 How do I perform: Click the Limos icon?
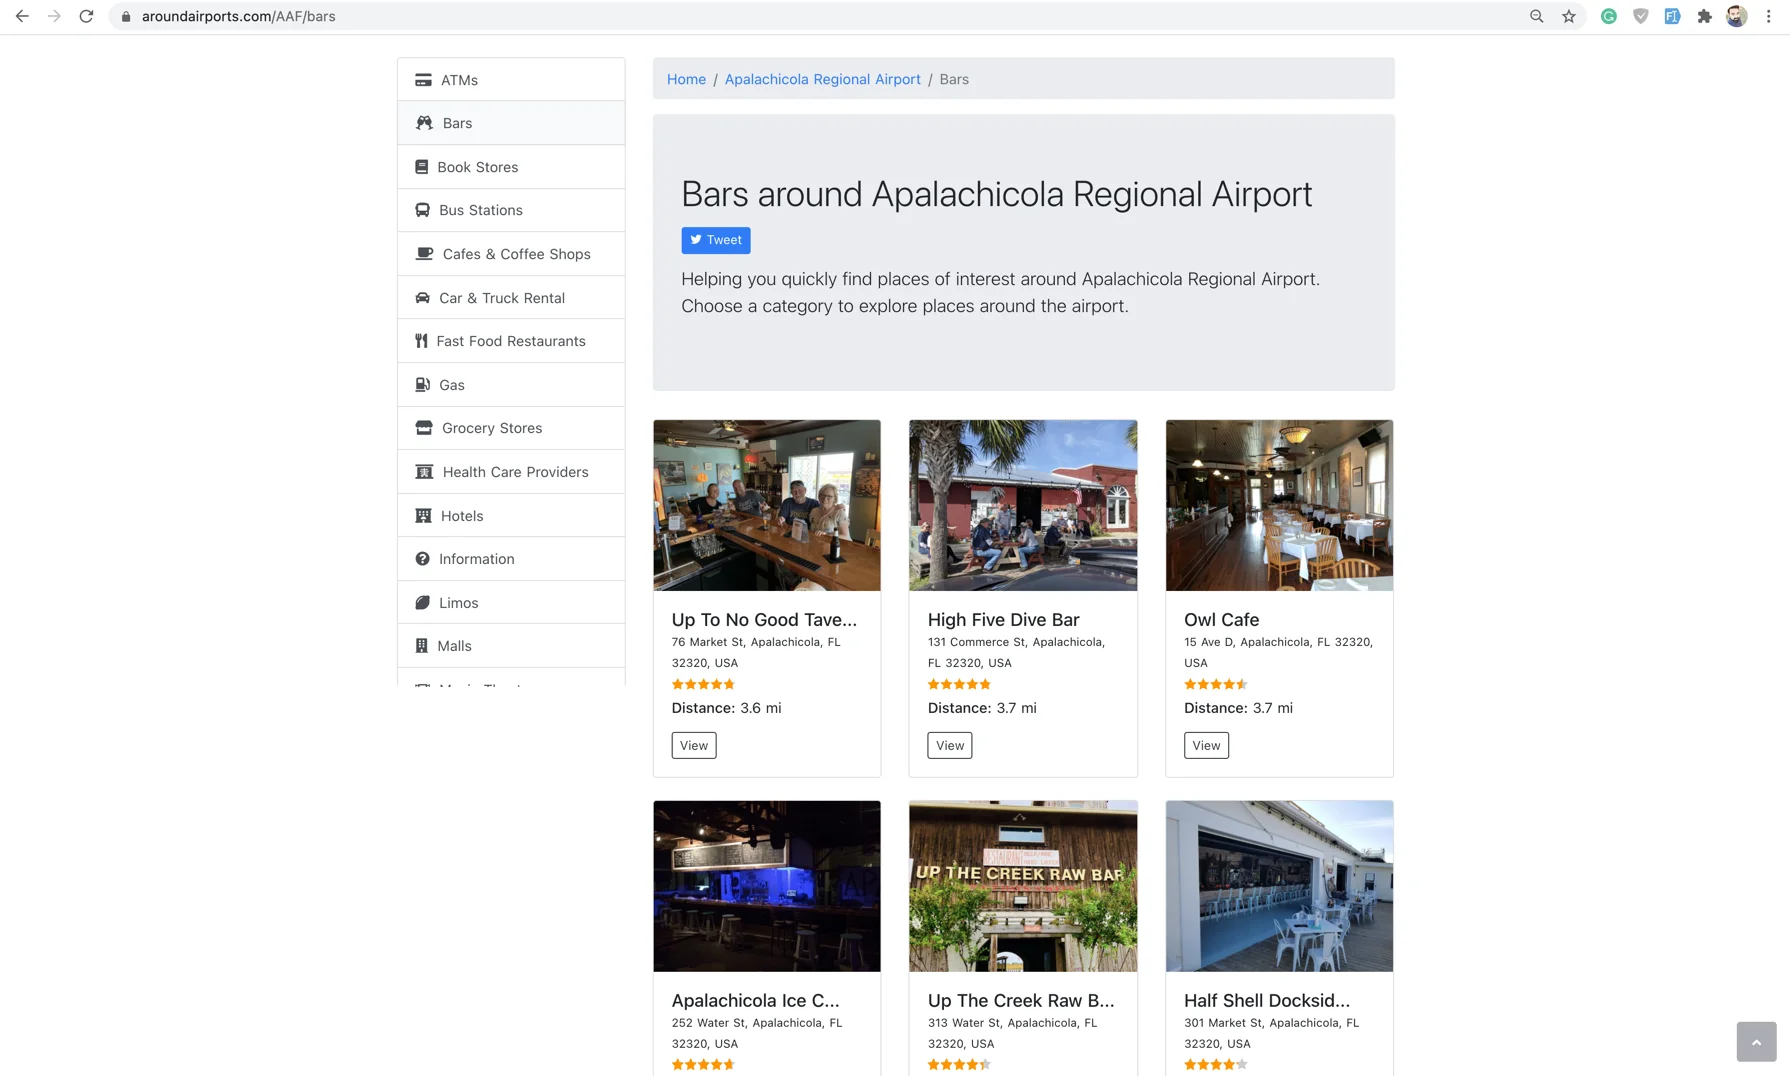(x=422, y=603)
